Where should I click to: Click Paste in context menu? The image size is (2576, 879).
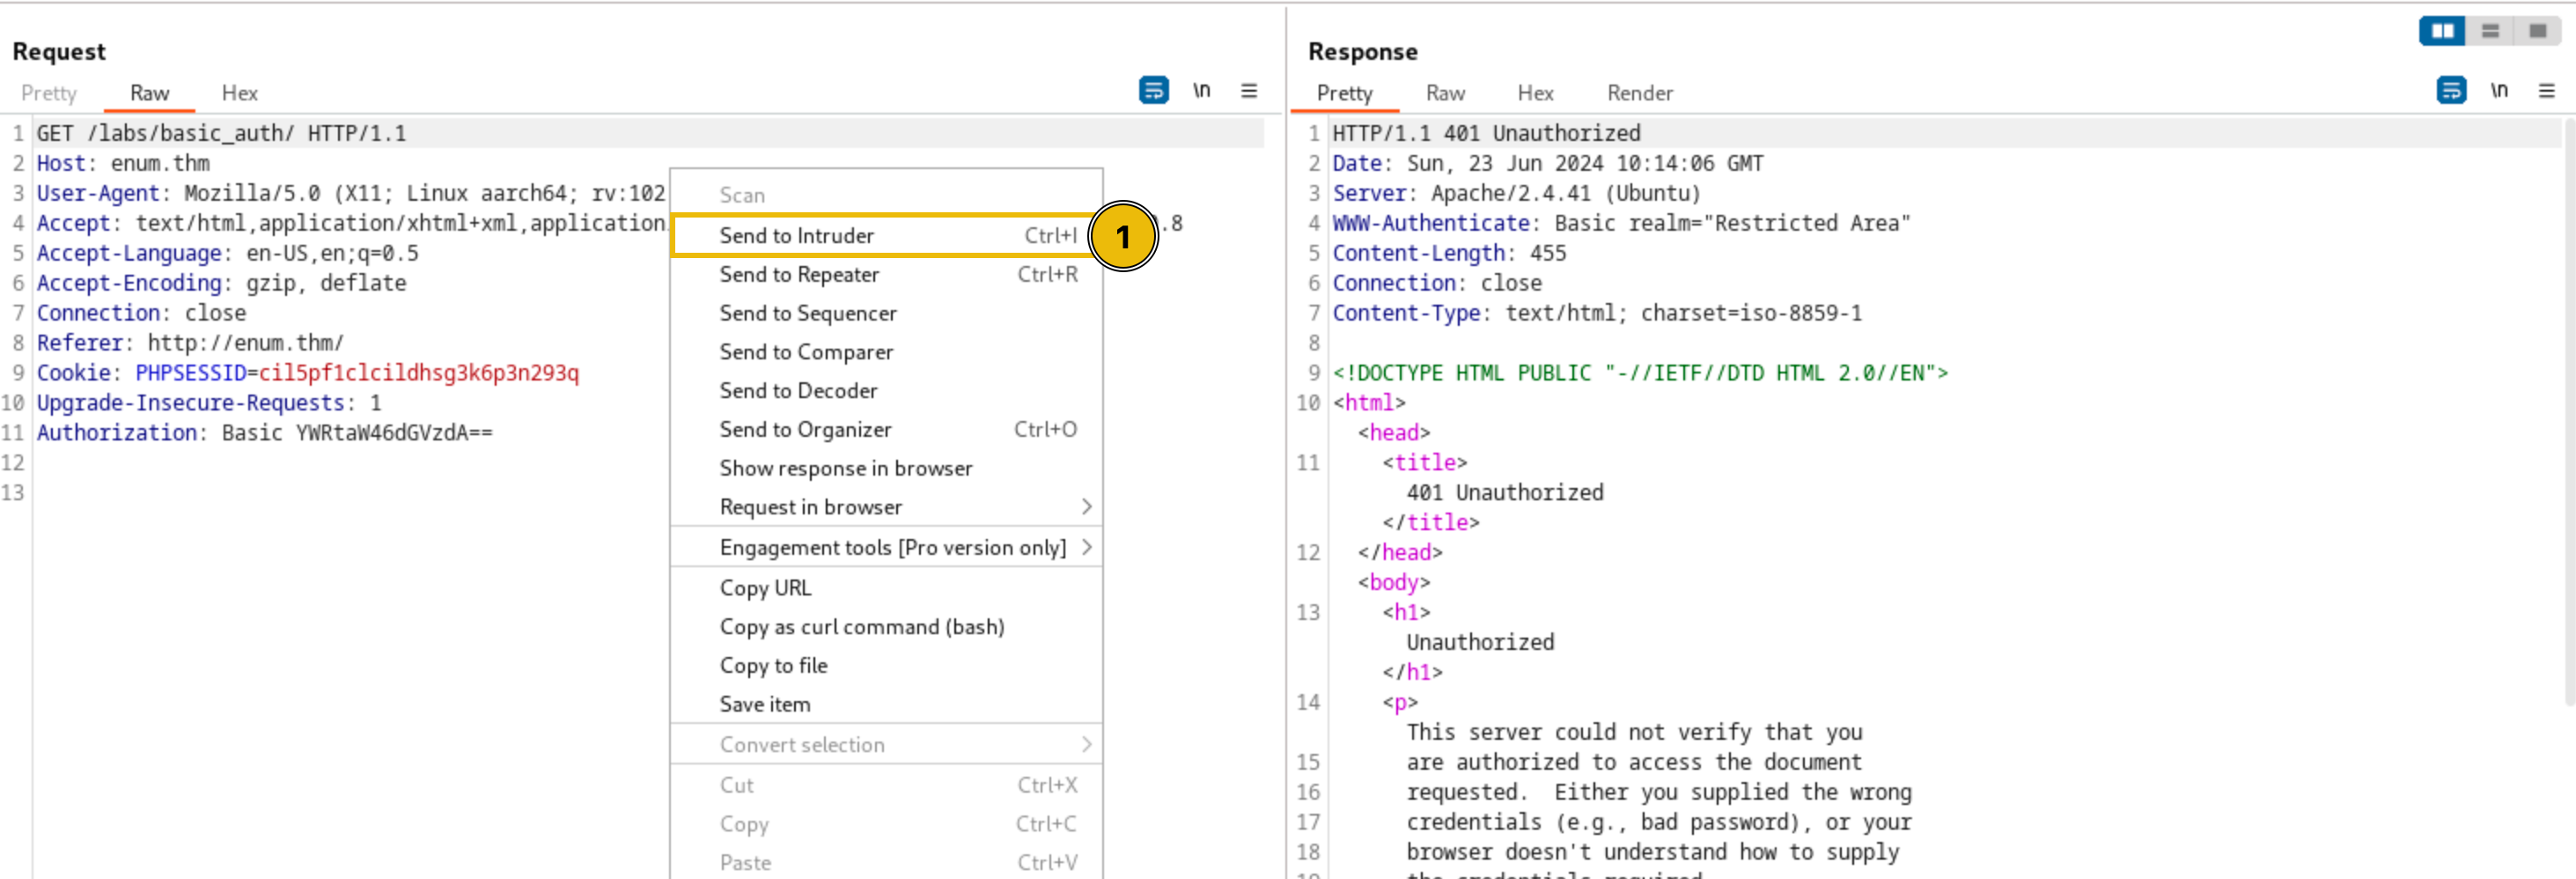(885, 863)
